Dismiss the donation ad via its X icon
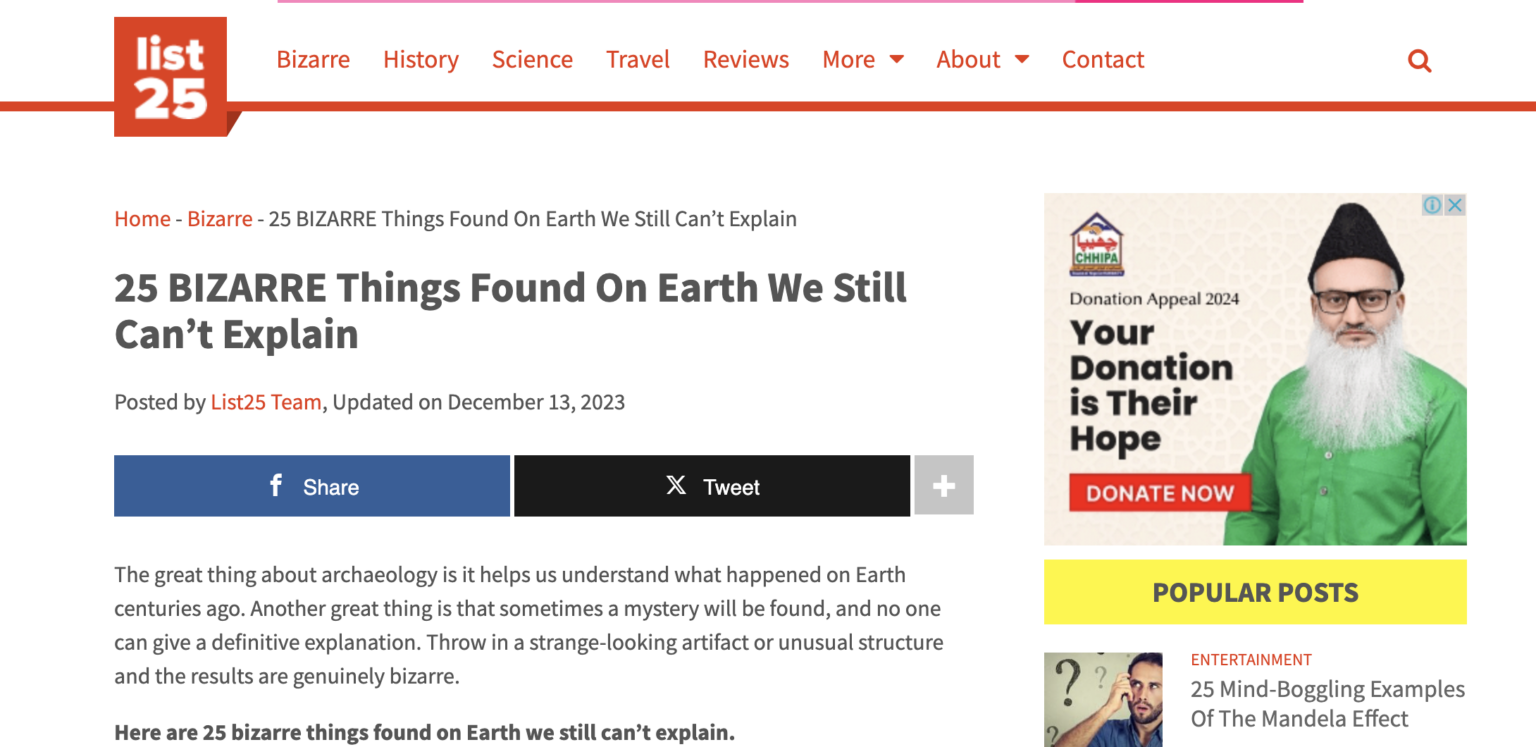Screen dimensions: 1536x747 [x=1455, y=205]
